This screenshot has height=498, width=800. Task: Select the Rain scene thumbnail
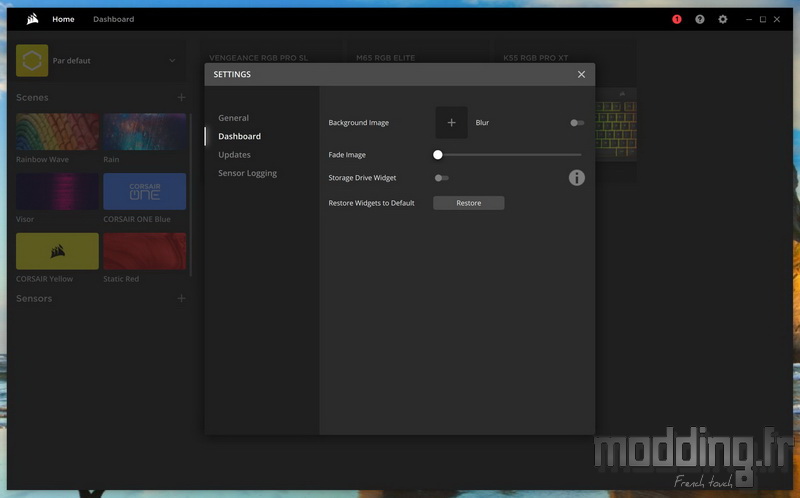[x=144, y=132]
